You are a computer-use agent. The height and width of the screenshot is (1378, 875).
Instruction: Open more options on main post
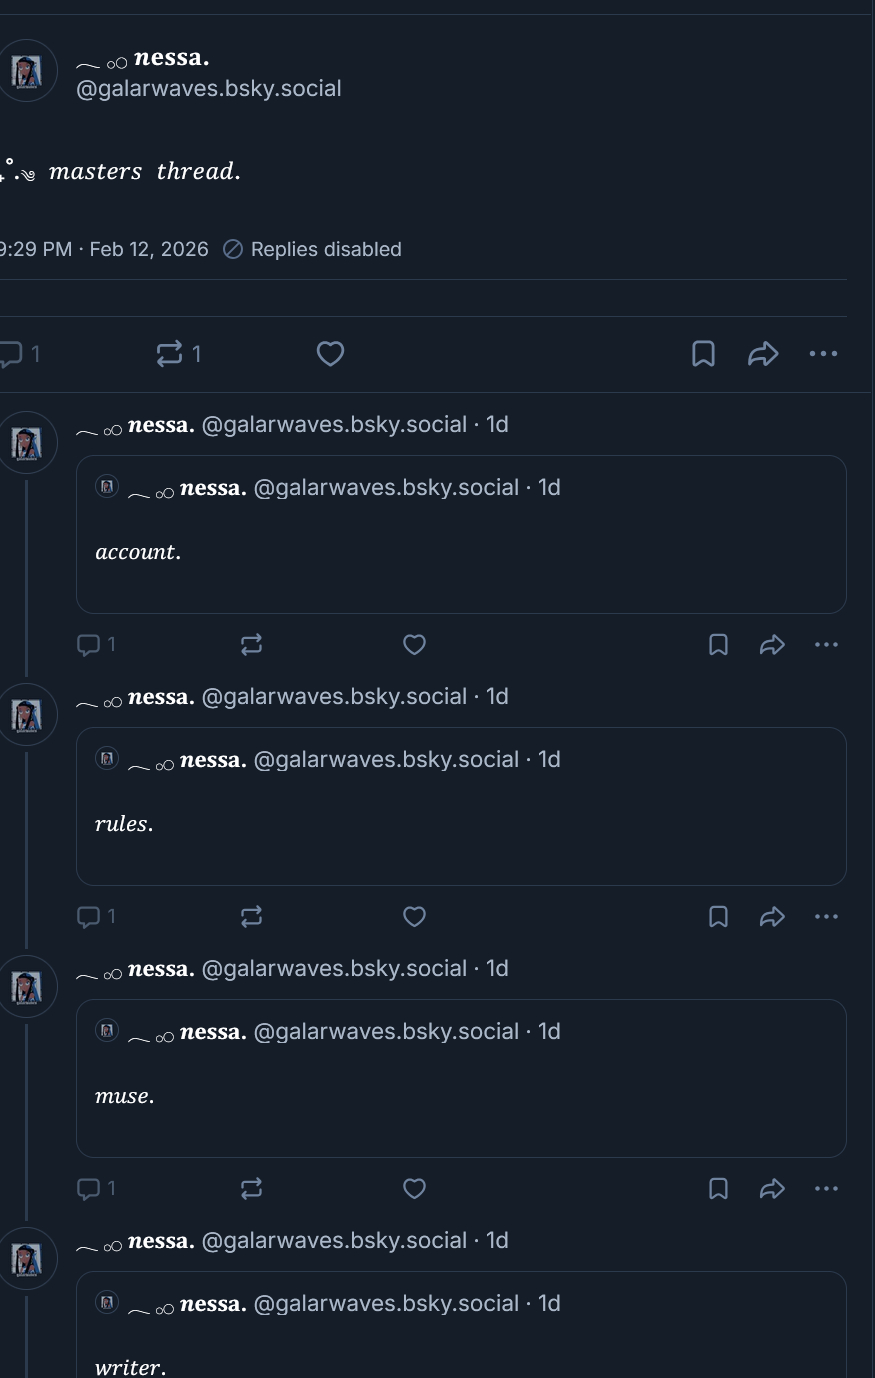point(823,354)
